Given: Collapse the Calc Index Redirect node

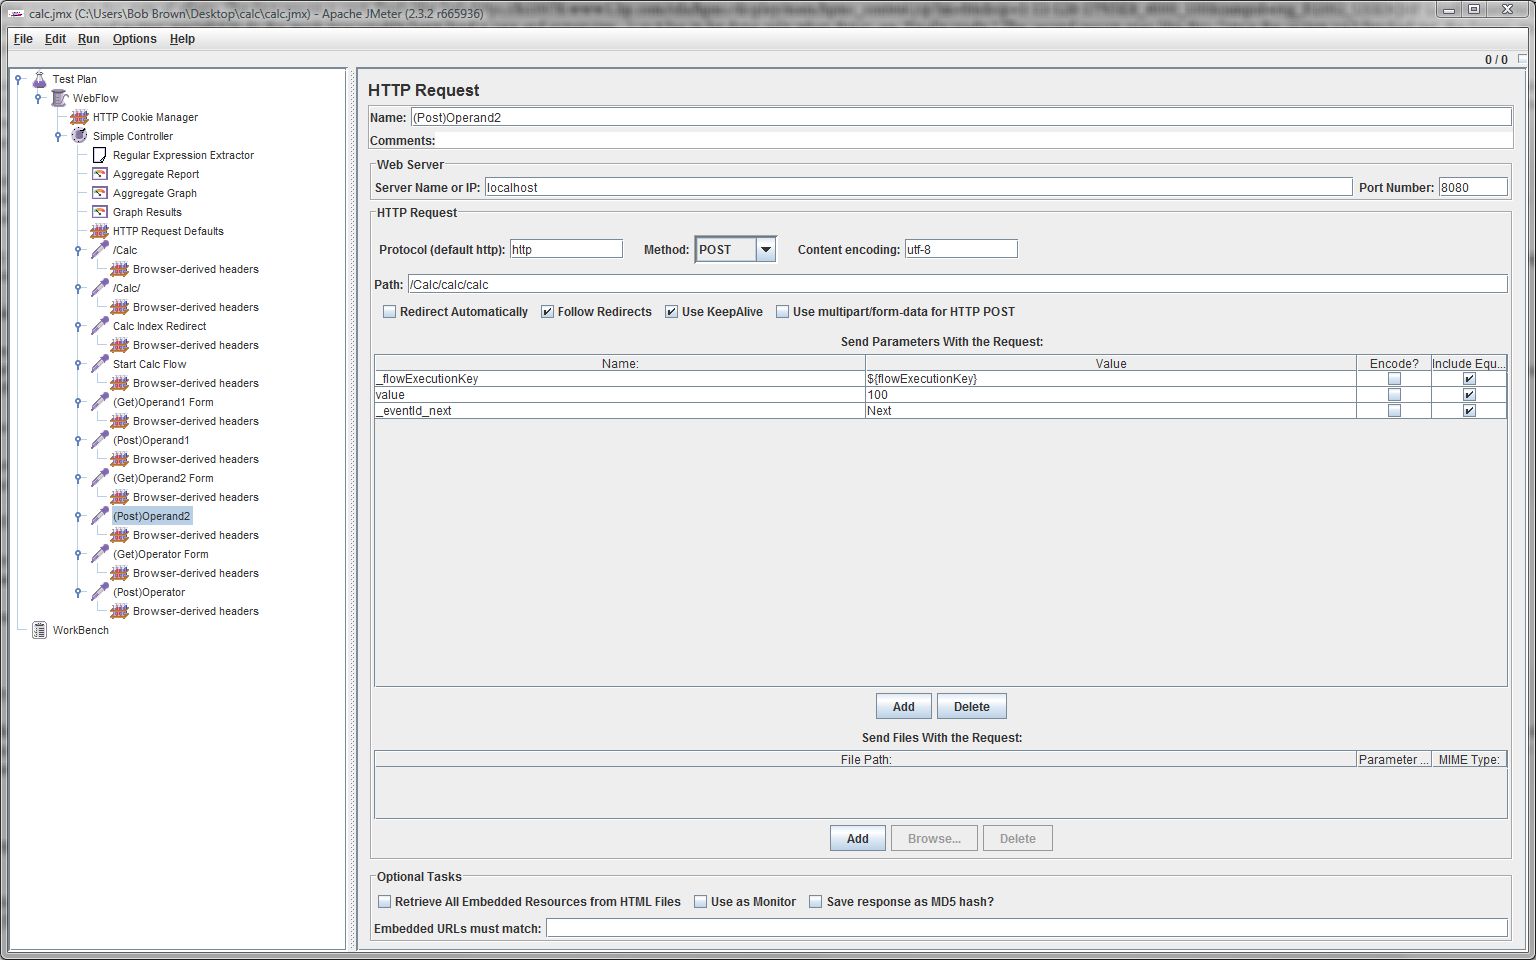Looking at the screenshot, I should coord(78,326).
